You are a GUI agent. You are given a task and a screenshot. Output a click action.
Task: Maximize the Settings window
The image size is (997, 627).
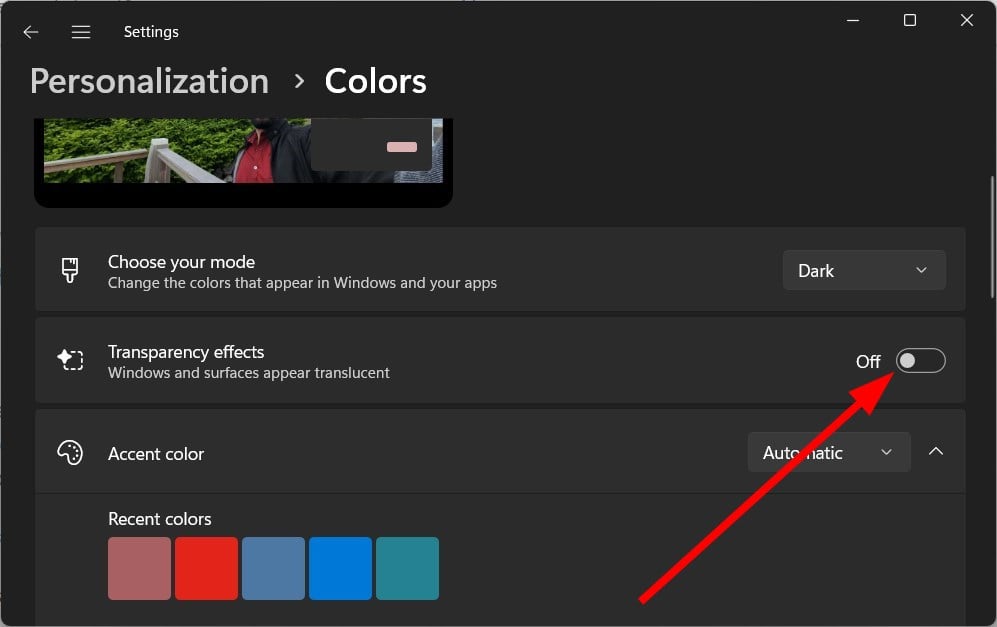(x=910, y=21)
